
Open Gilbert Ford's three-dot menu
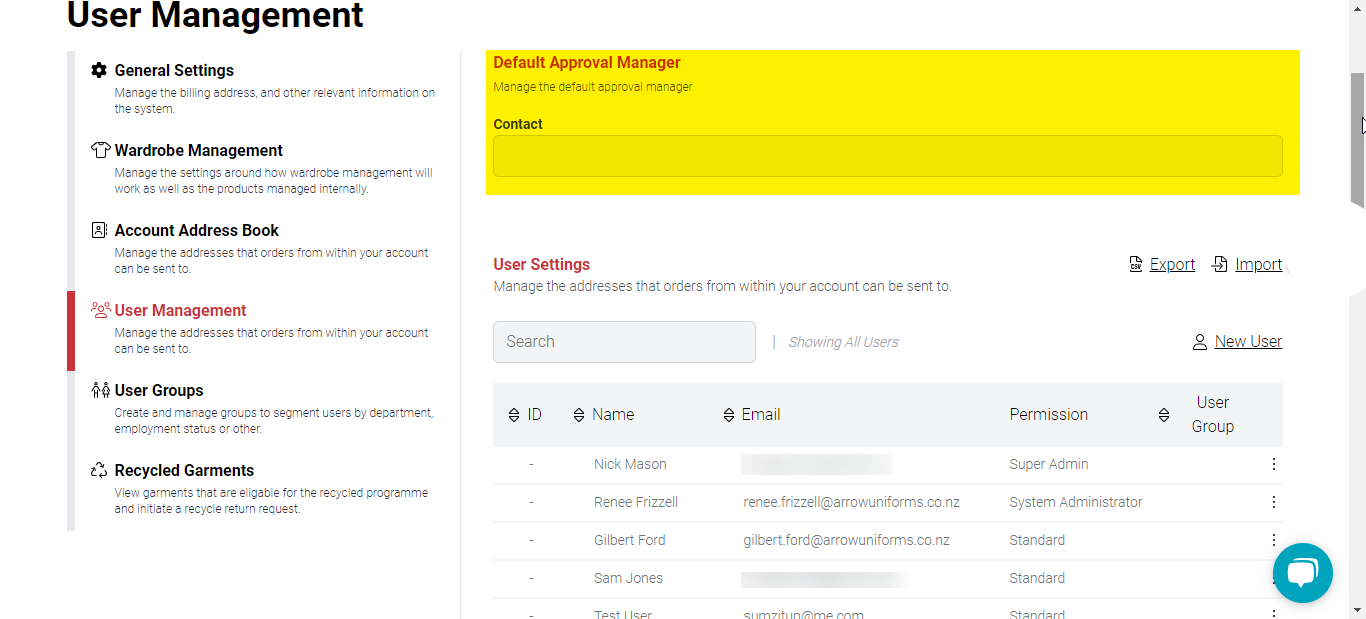pyautogui.click(x=1273, y=540)
